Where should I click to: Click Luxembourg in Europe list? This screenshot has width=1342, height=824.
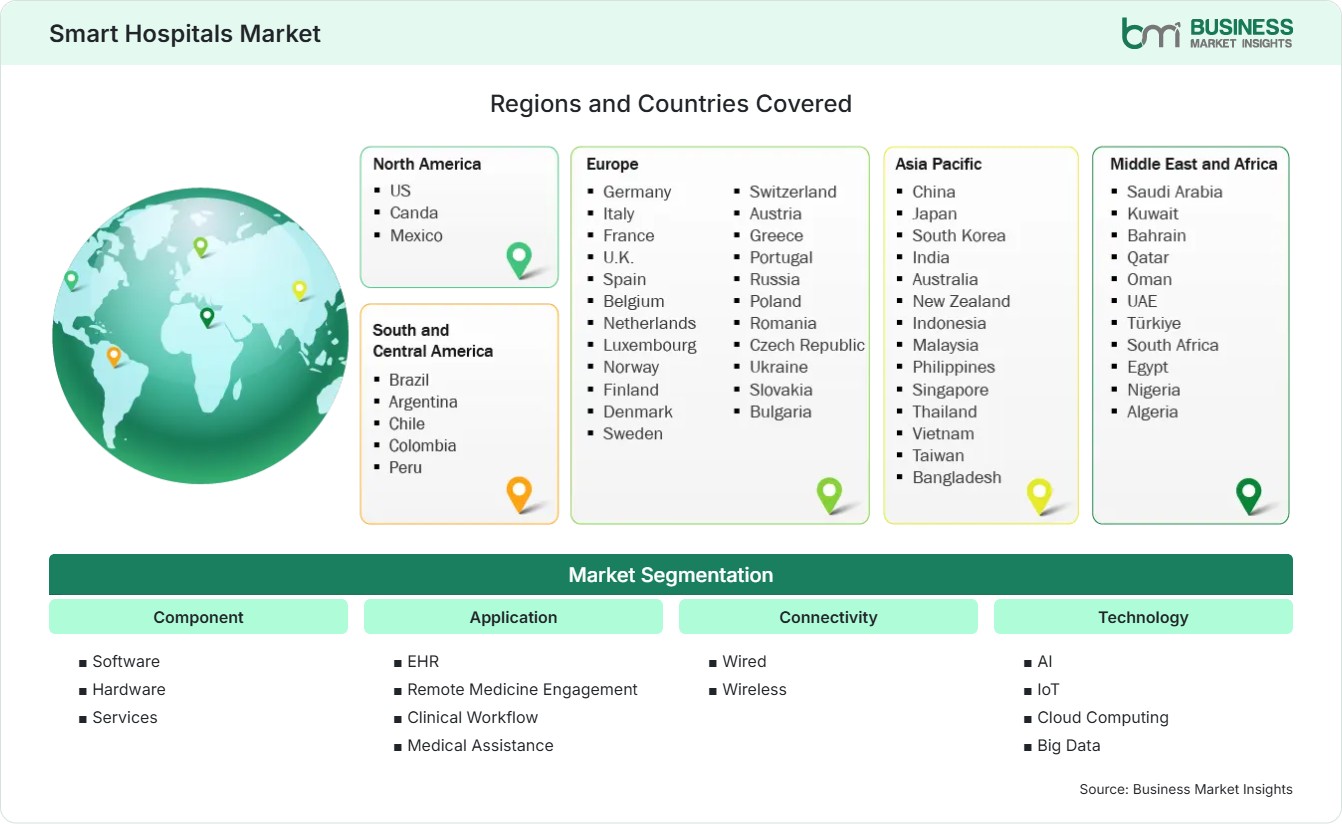pyautogui.click(x=650, y=345)
